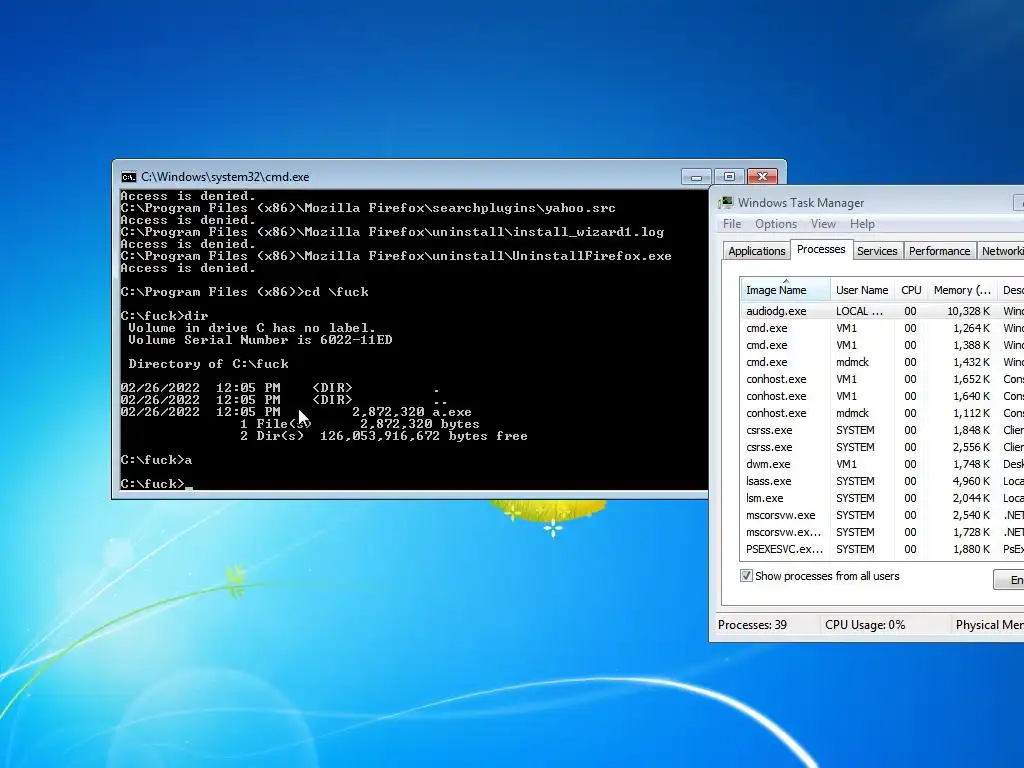Select conhost.exe process using 1,652 K
Screen dimensions: 1024x768
pyautogui.click(x=882, y=379)
